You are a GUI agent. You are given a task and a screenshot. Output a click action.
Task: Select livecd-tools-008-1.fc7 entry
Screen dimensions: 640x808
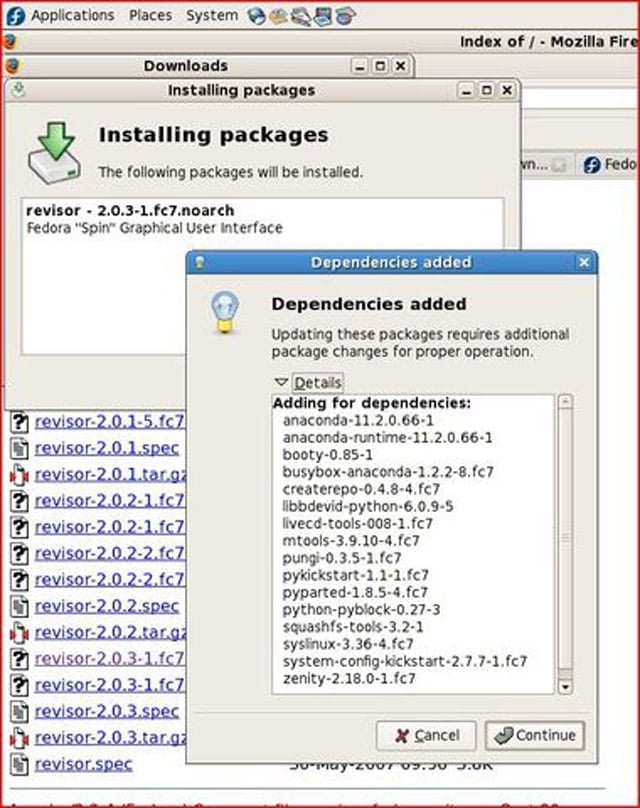(358, 524)
